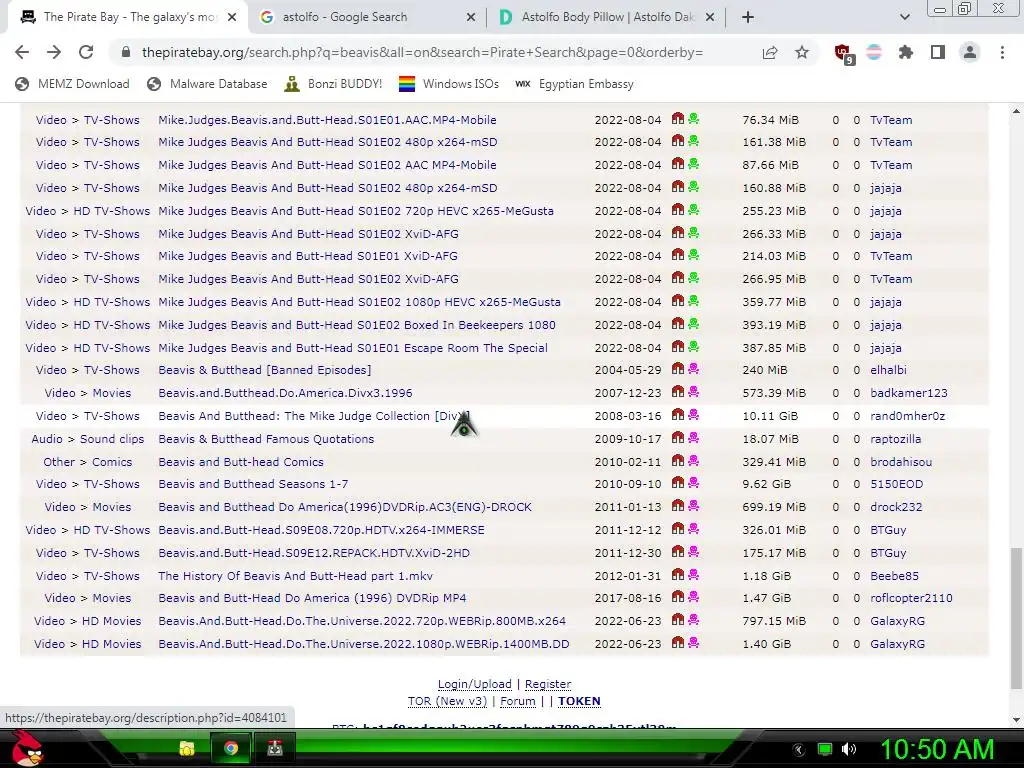Open the Forum link
1024x768 pixels.
[x=518, y=701]
